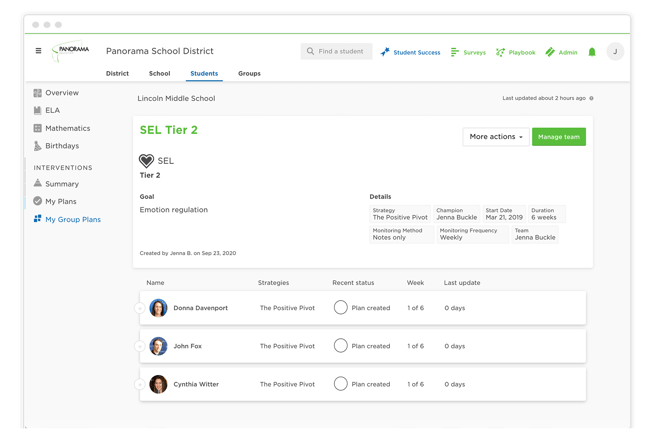
Task: Click Cynthia Witter's name
Action: (x=196, y=384)
